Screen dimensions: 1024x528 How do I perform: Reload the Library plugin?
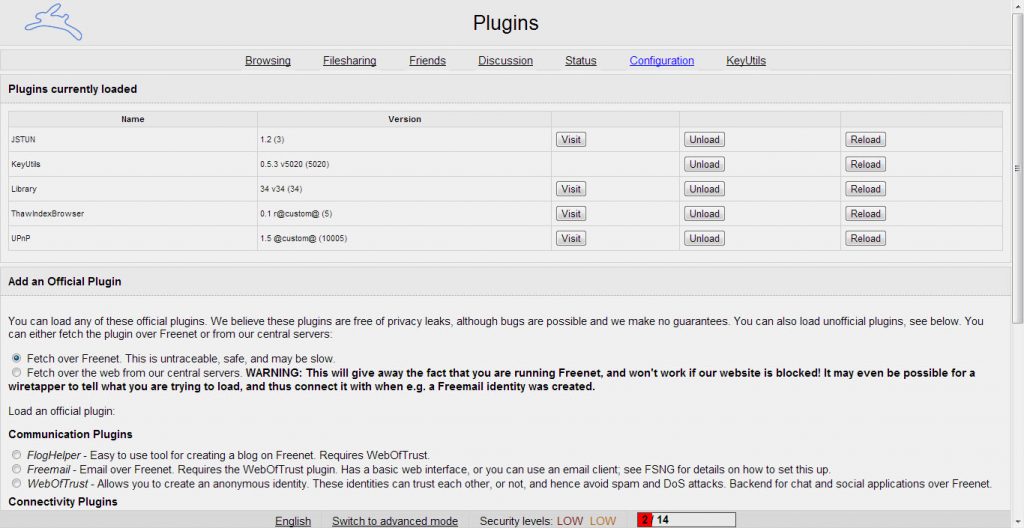point(865,190)
